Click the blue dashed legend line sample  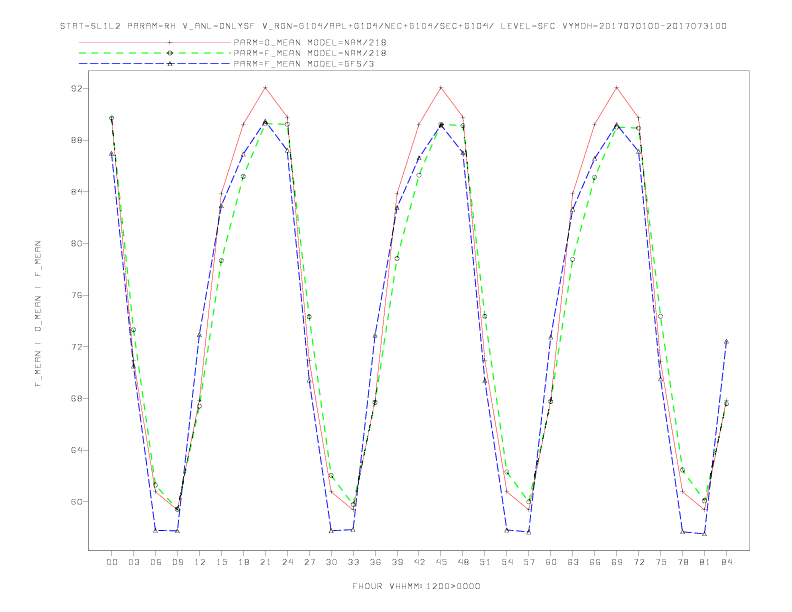coord(155,64)
